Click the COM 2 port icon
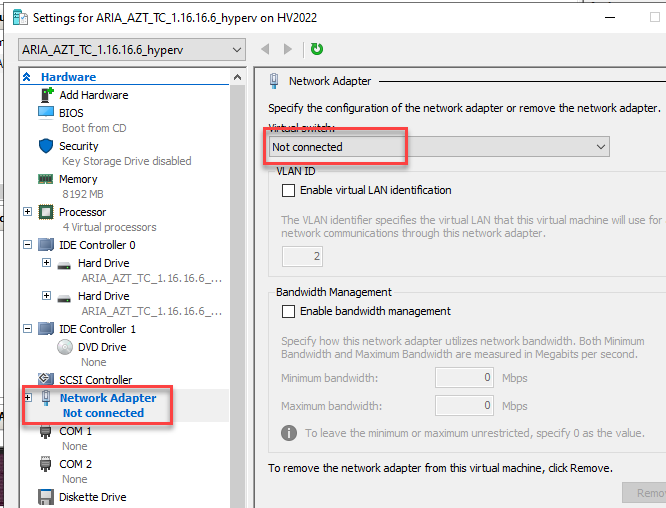 tap(45, 464)
